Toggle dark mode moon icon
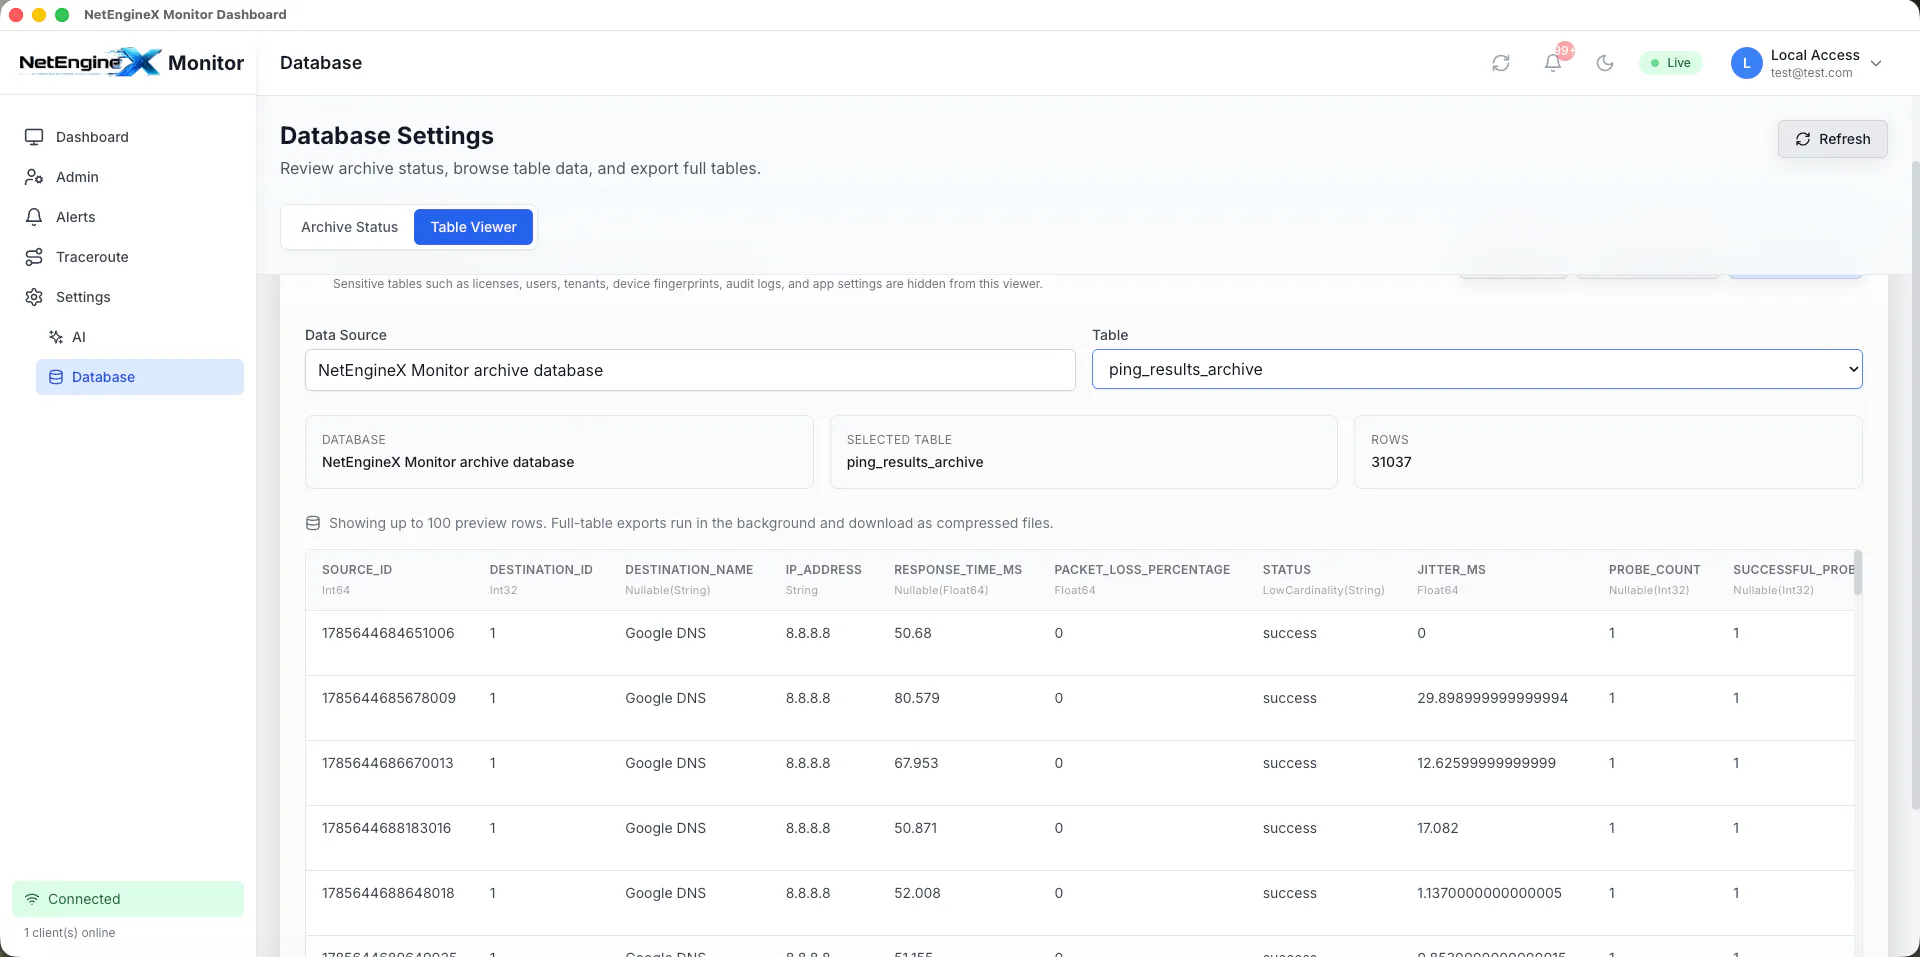The width and height of the screenshot is (1920, 957). pos(1605,63)
